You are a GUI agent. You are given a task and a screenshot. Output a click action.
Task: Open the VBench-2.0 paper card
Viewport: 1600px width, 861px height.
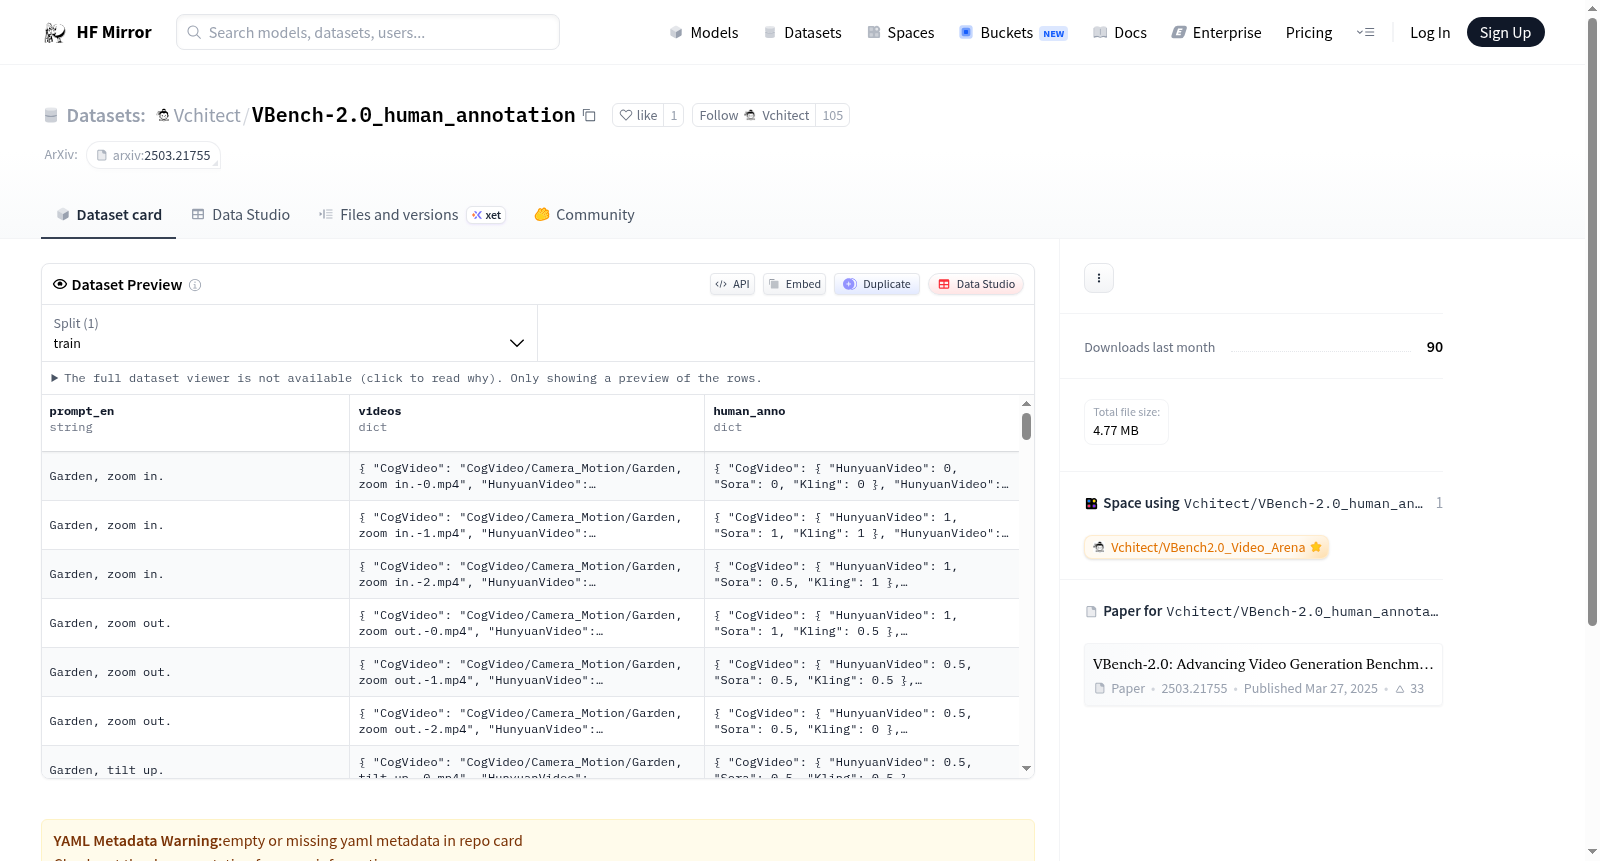tap(1263, 675)
